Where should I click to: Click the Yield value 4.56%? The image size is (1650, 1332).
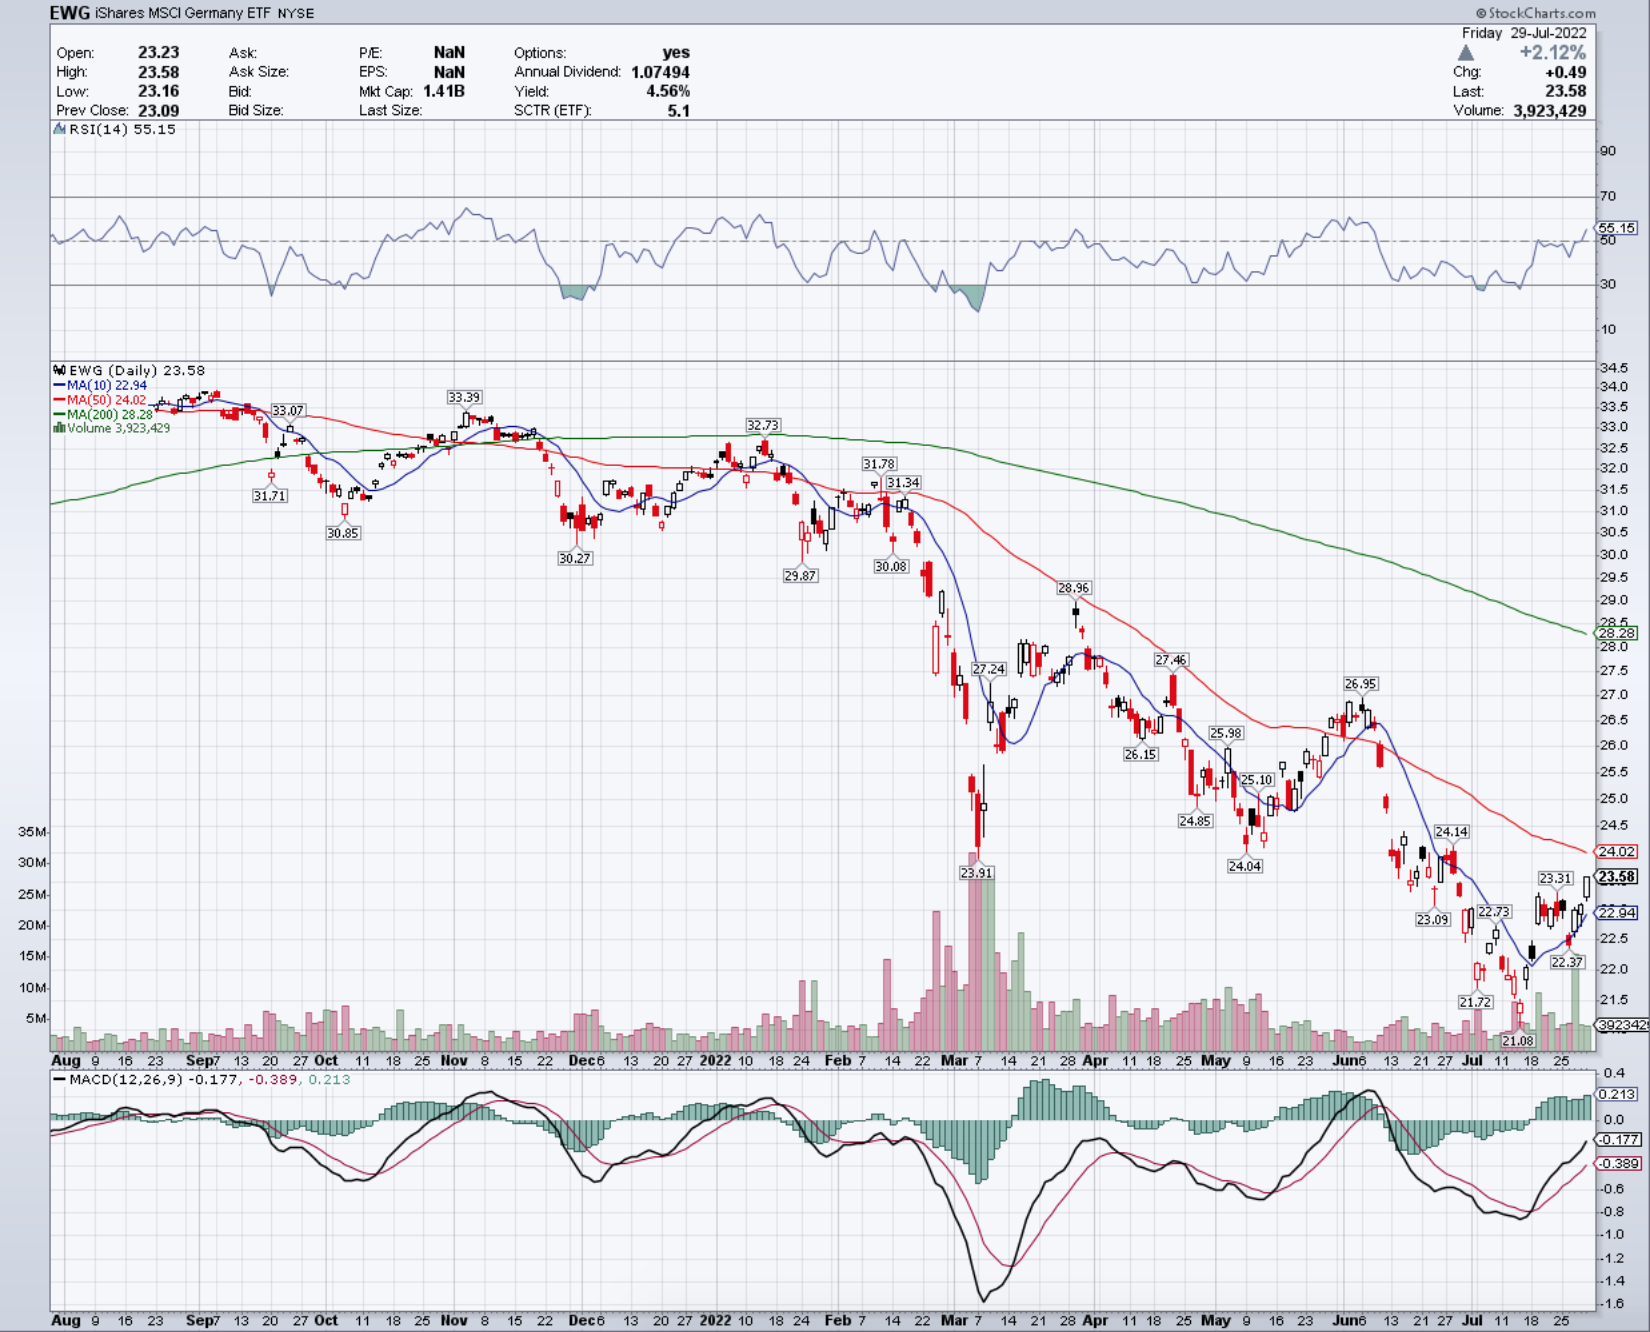pos(668,91)
